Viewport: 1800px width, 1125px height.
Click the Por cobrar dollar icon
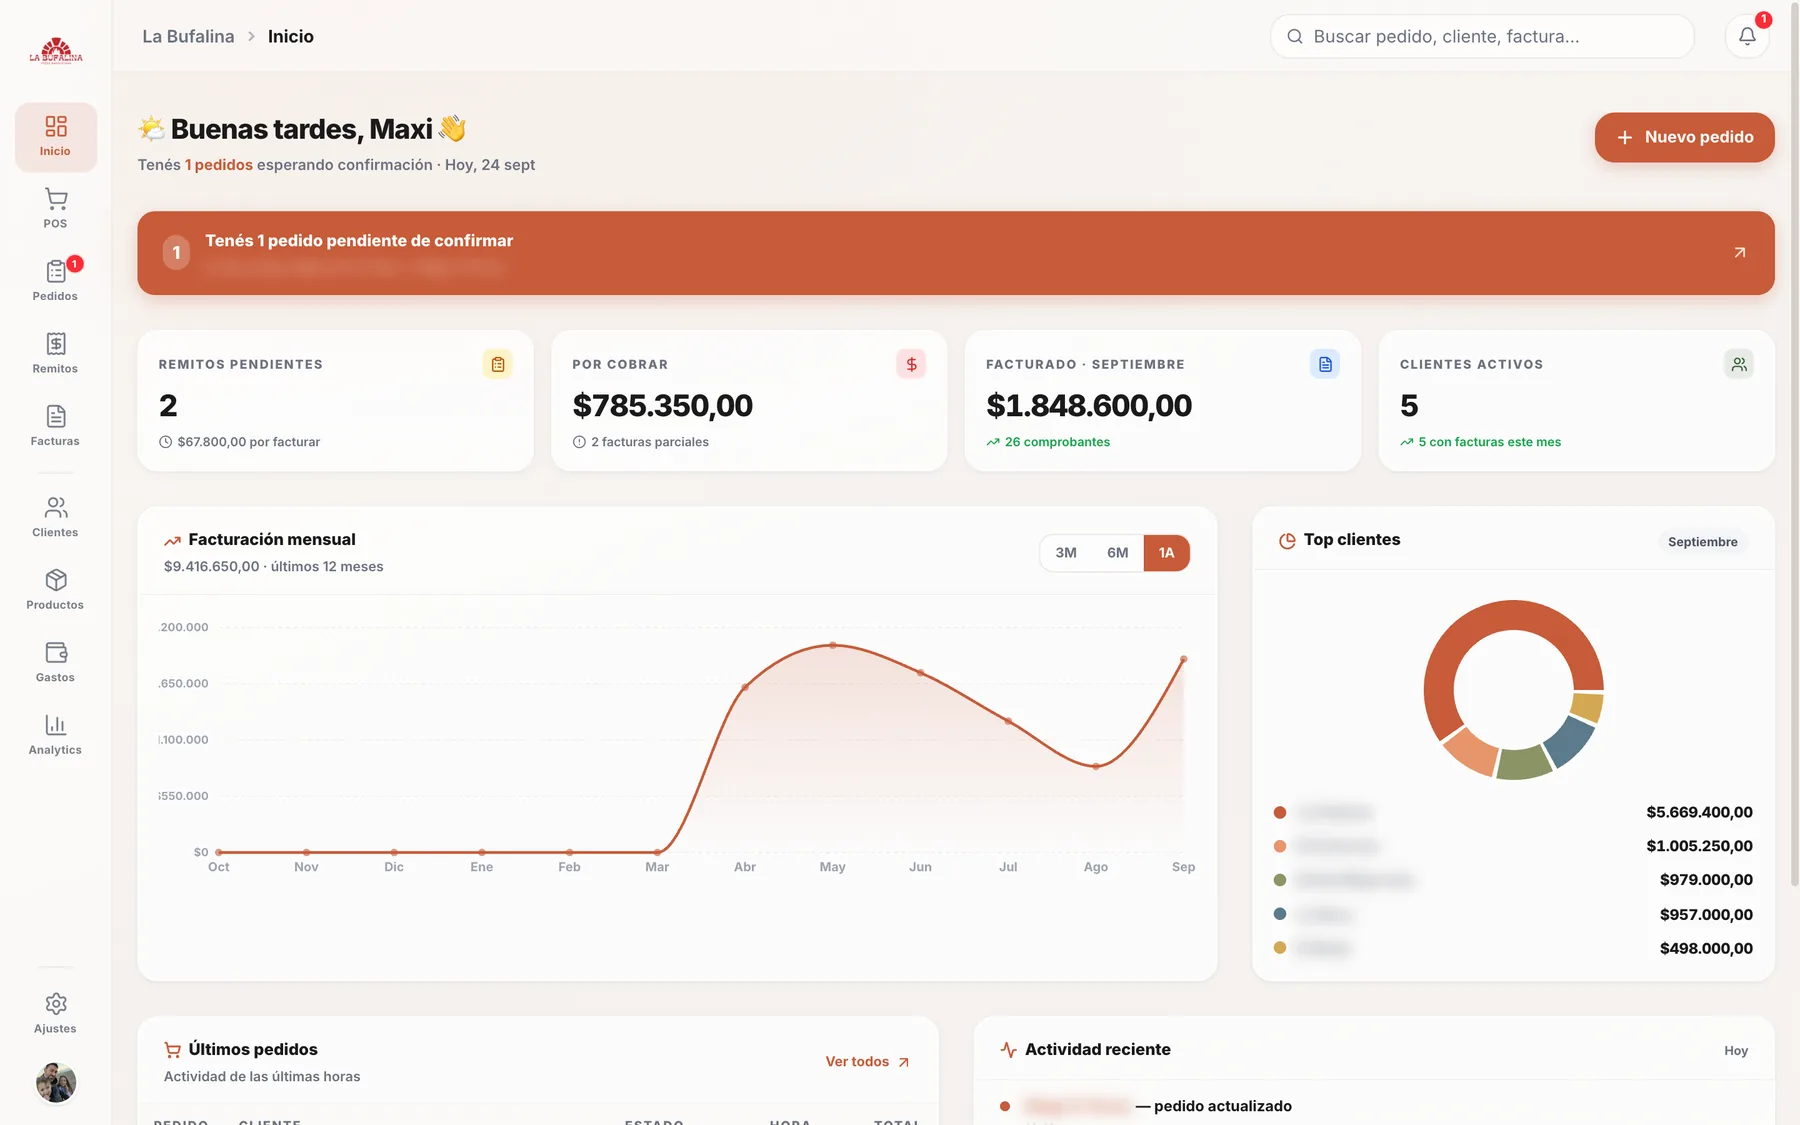point(911,364)
